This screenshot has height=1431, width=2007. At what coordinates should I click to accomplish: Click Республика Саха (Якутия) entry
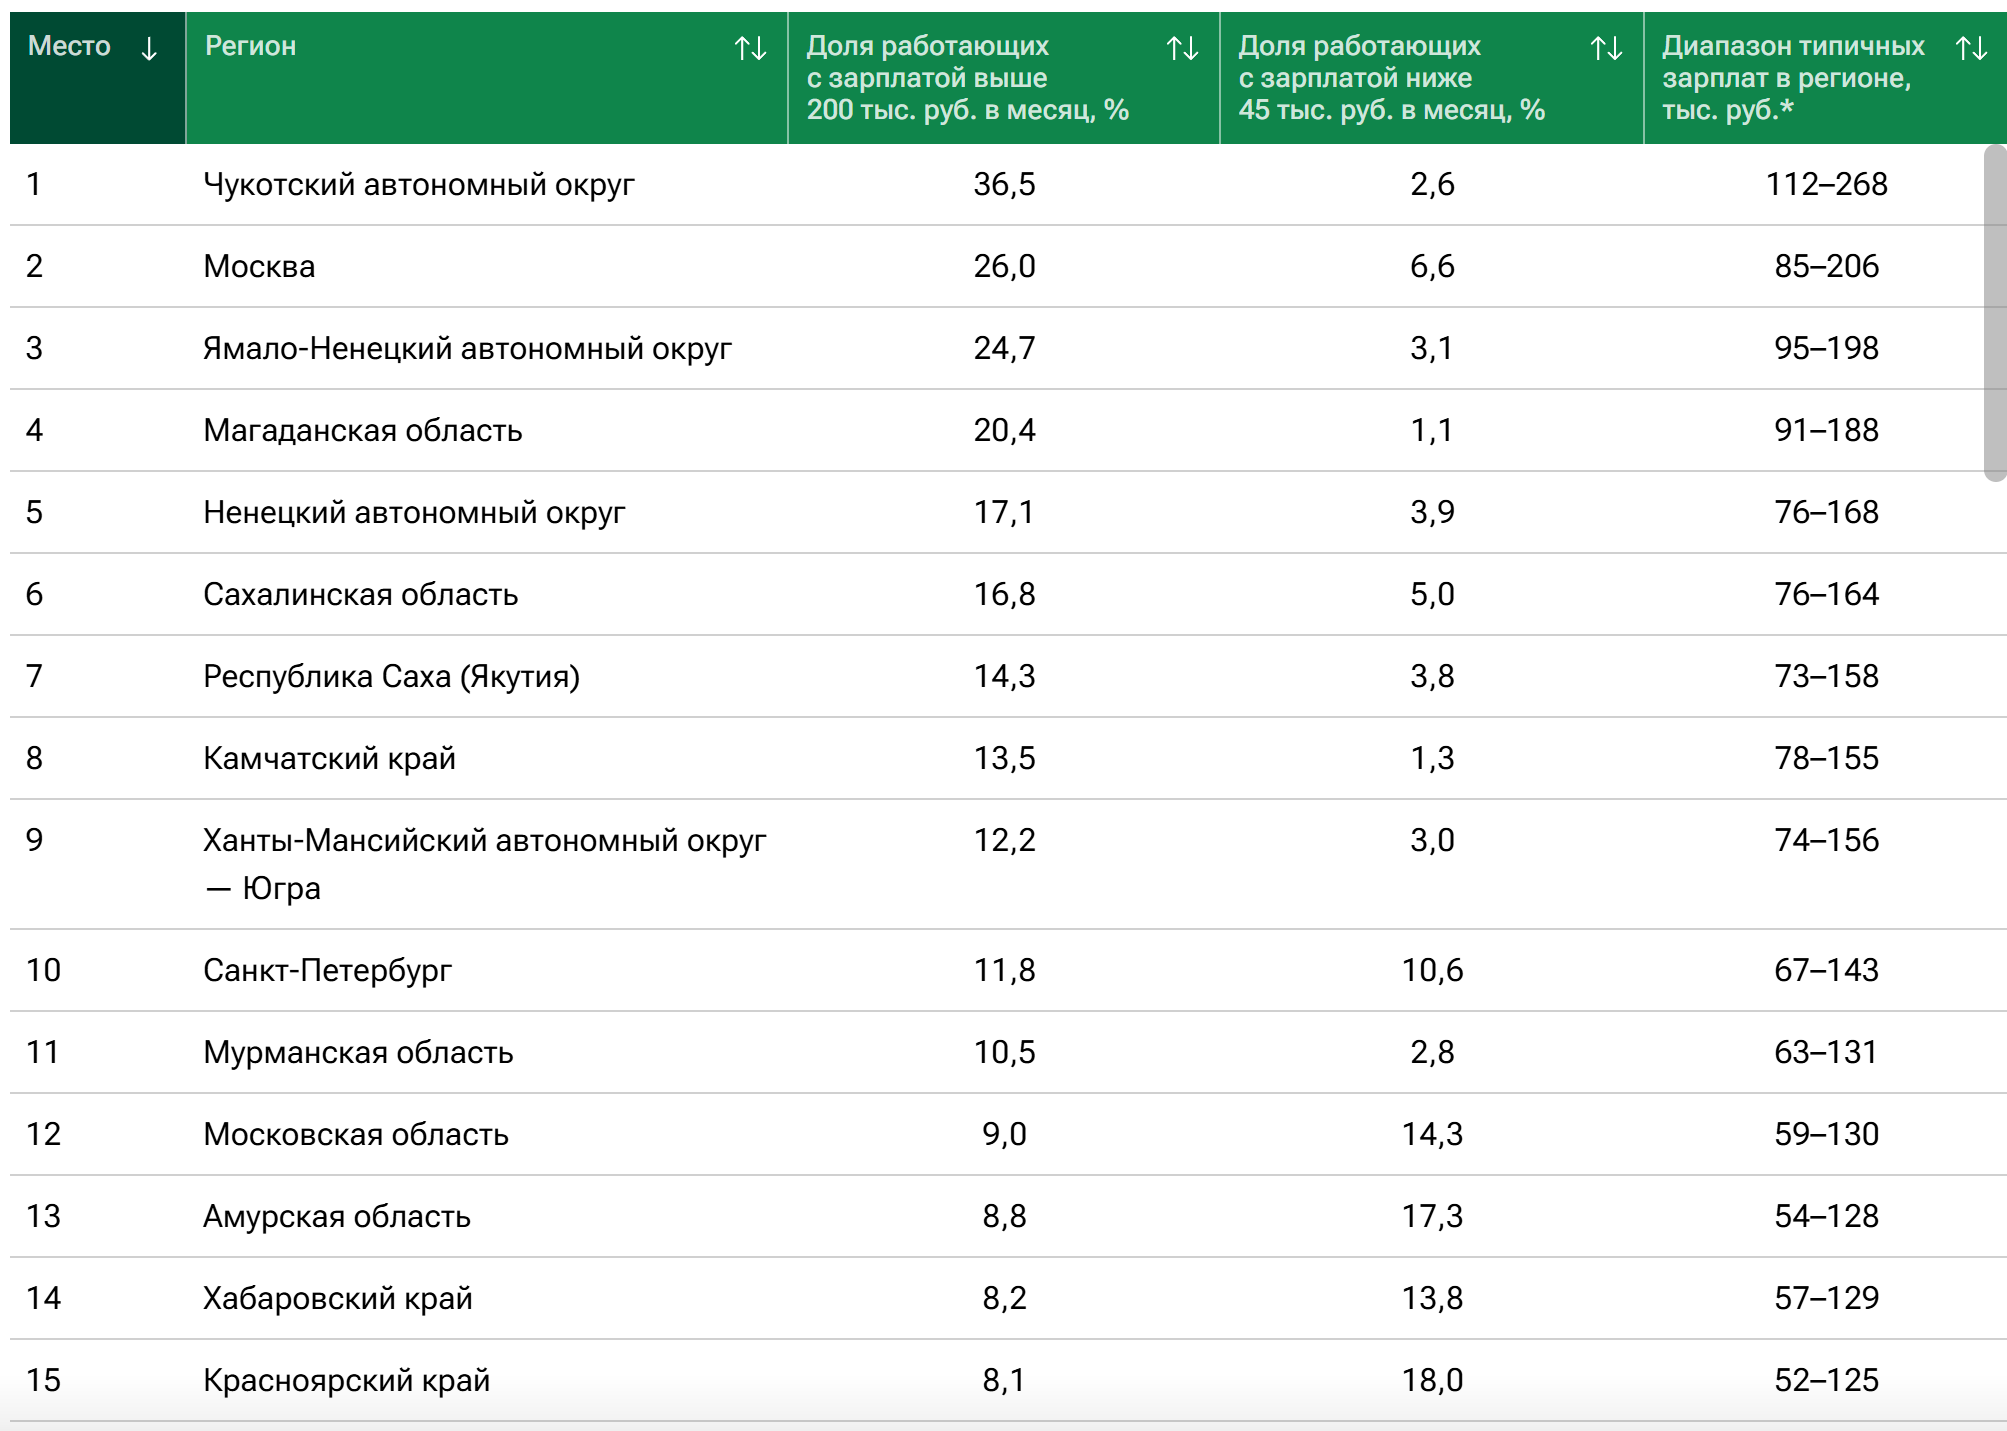(x=391, y=676)
